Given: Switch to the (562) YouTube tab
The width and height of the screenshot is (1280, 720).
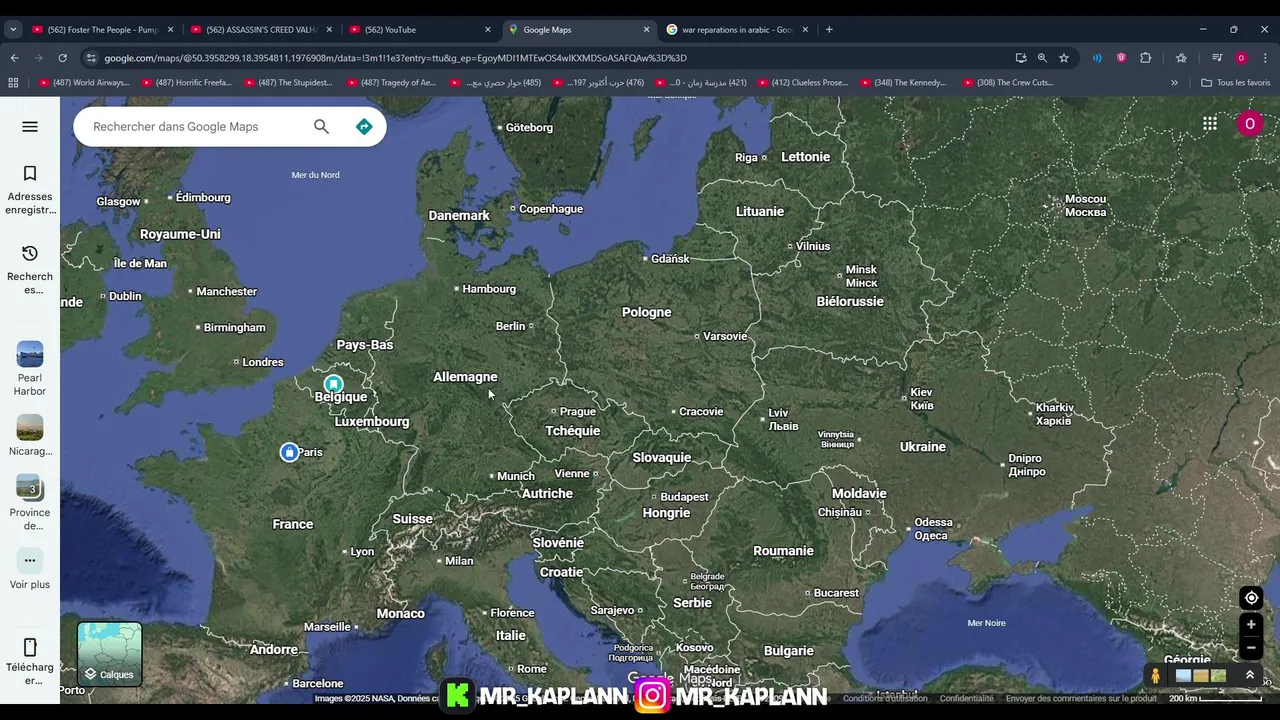Looking at the screenshot, I should (x=421, y=29).
